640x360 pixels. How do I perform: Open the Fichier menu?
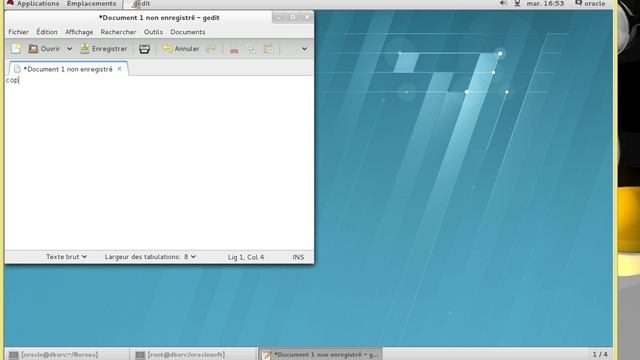[18, 32]
